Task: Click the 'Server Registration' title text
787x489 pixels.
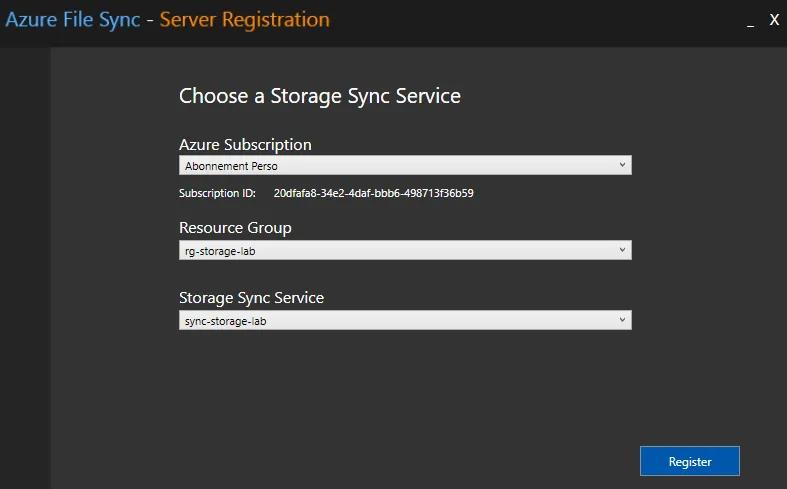Action: (x=244, y=20)
